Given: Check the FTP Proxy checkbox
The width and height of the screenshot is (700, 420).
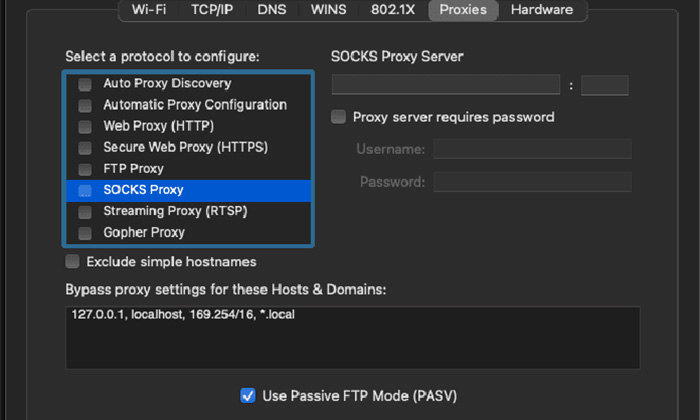Looking at the screenshot, I should click(x=85, y=169).
